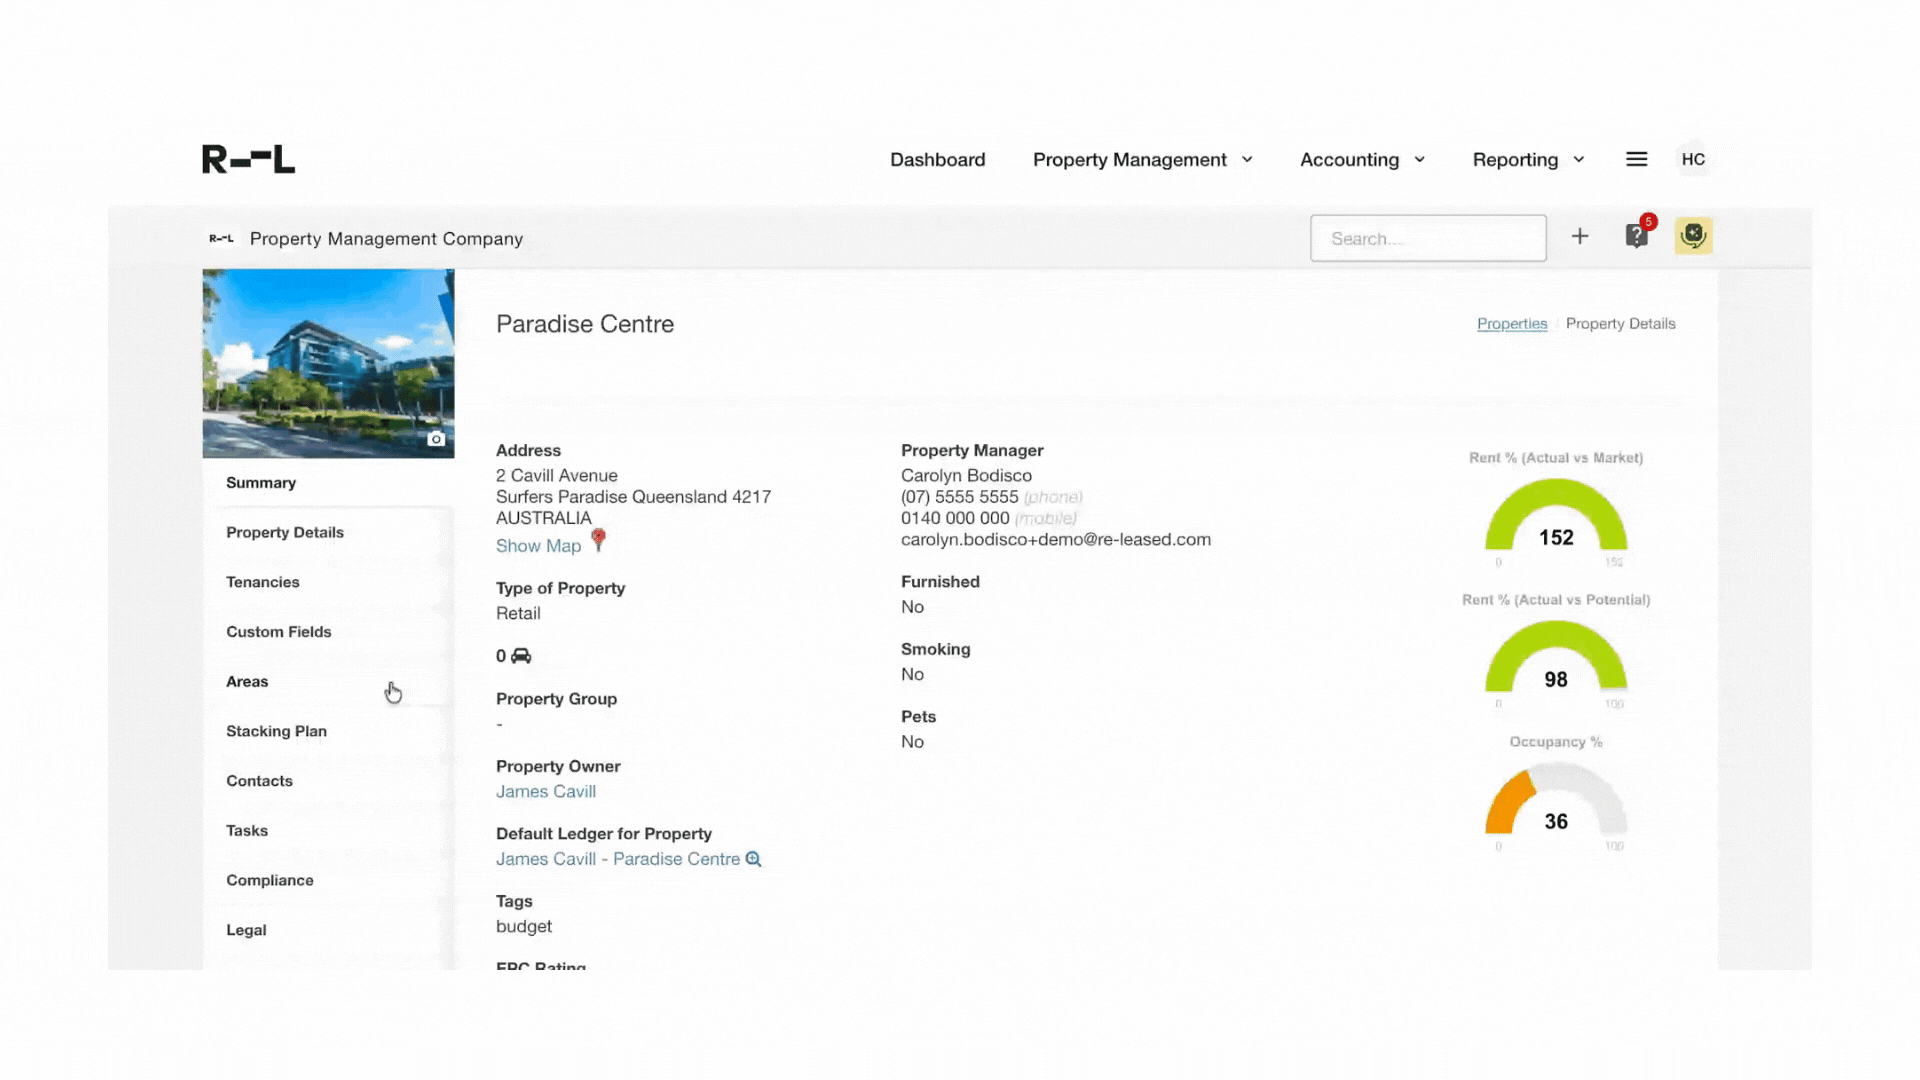Click the HC user avatar
The height and width of the screenshot is (1080, 1920).
pos(1693,160)
